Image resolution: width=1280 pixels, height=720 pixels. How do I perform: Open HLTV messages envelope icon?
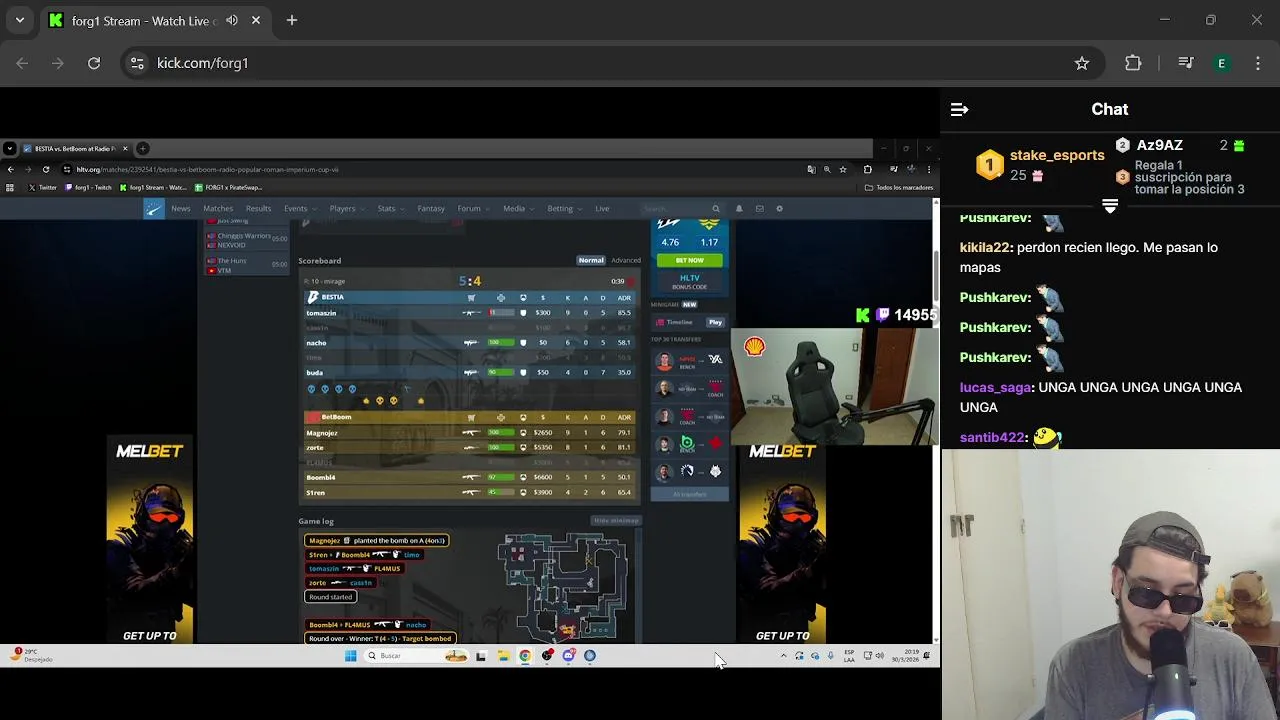click(759, 208)
